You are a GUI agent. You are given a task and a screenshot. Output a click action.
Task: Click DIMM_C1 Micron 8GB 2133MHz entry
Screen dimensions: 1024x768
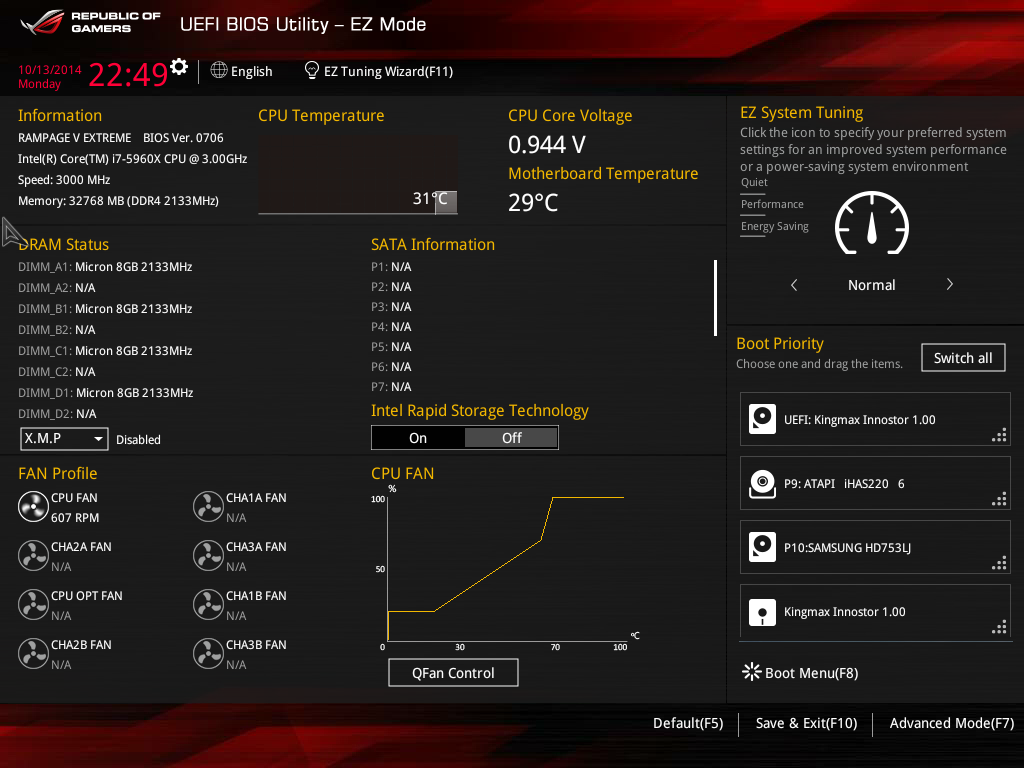[x=105, y=351]
